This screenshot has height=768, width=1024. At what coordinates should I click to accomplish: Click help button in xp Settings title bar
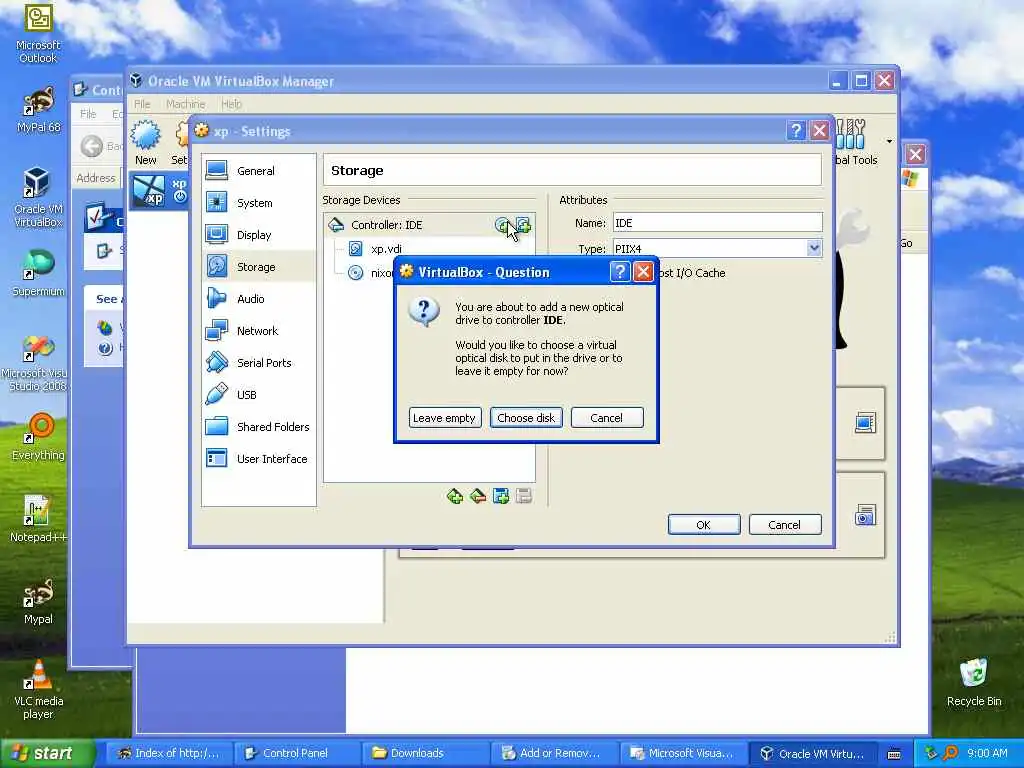pyautogui.click(x=795, y=131)
